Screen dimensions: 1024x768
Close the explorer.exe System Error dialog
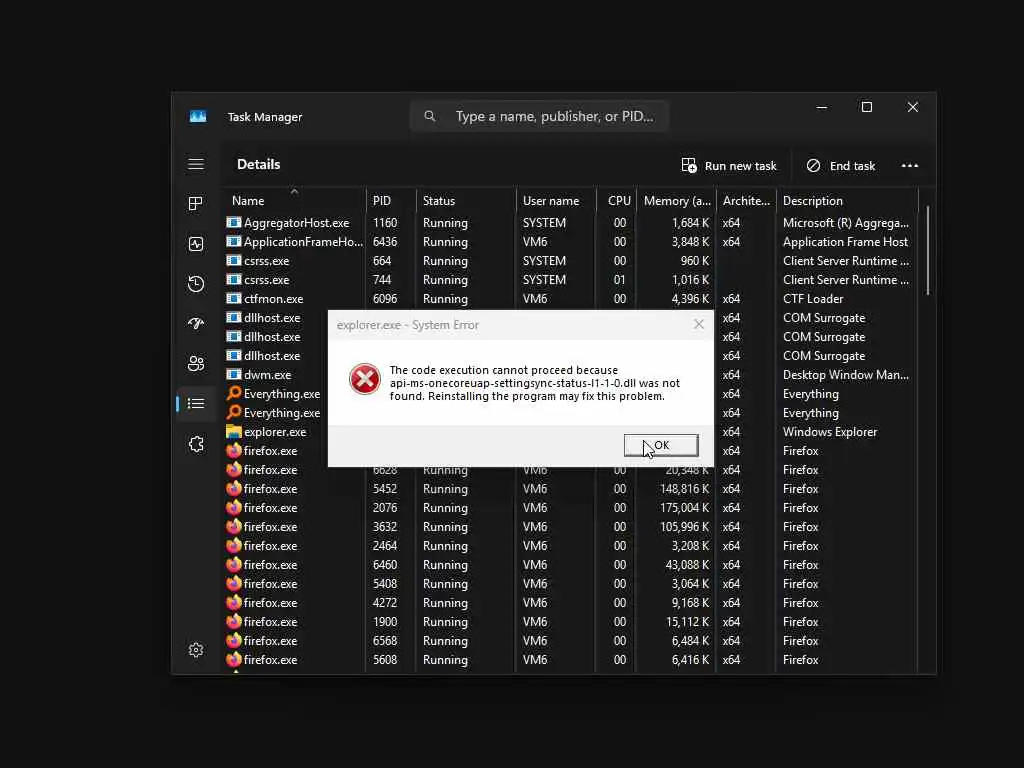point(699,325)
